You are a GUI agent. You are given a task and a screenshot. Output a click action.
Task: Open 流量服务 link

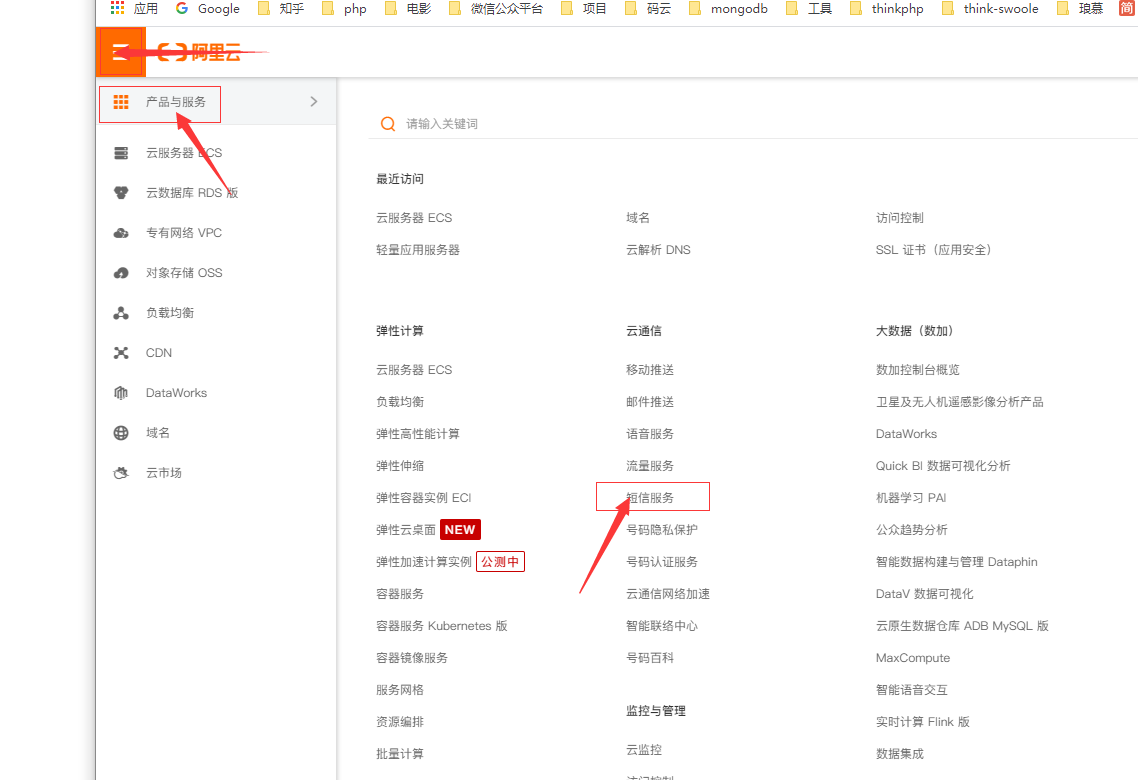tap(650, 466)
